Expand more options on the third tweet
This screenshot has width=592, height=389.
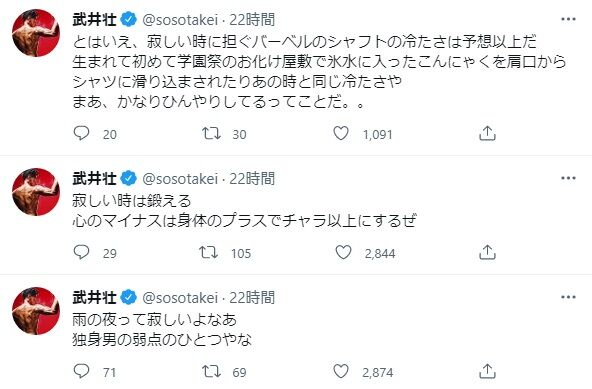pos(568,297)
